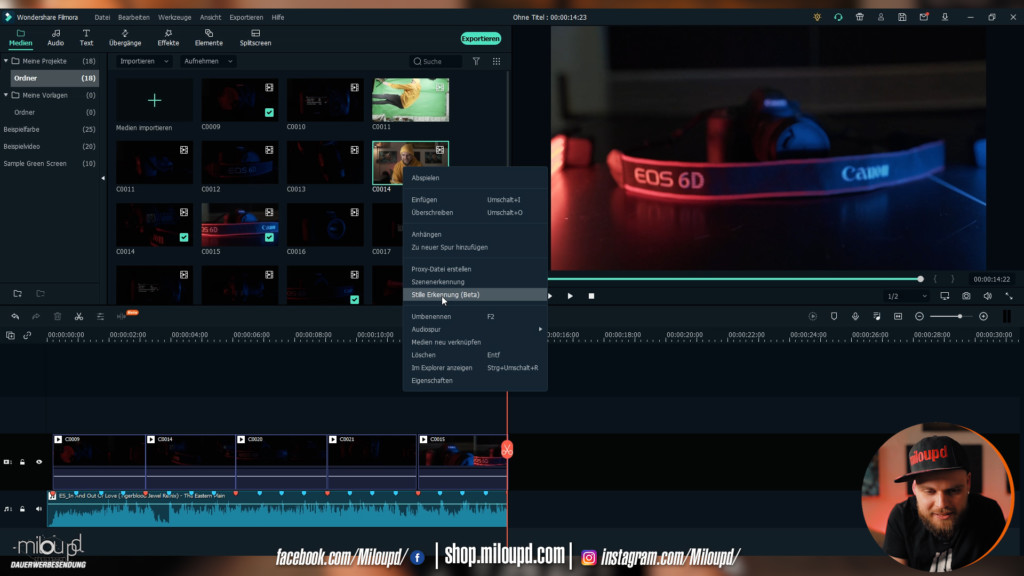Screen dimensions: 1024x576
Task: Click the Exportieren button
Action: pyautogui.click(x=481, y=39)
